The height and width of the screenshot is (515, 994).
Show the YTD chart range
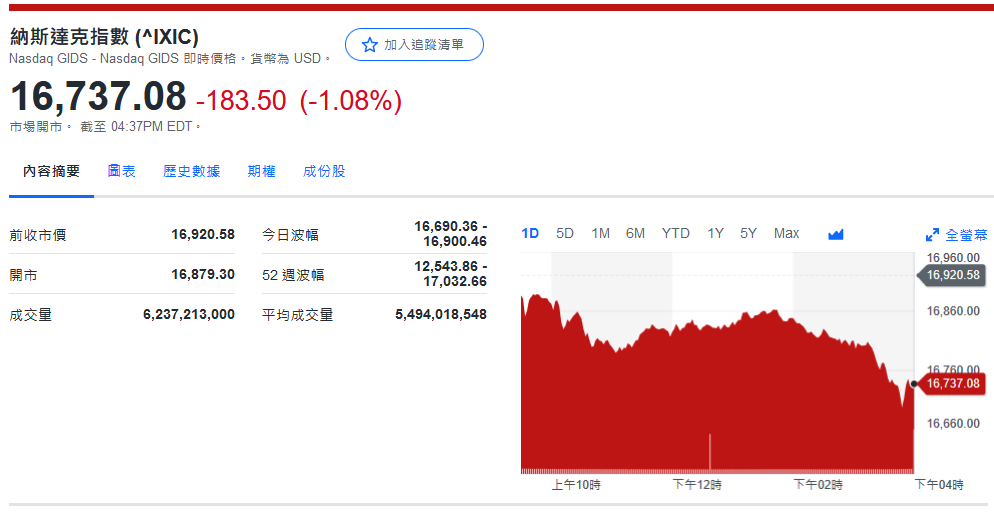click(675, 233)
